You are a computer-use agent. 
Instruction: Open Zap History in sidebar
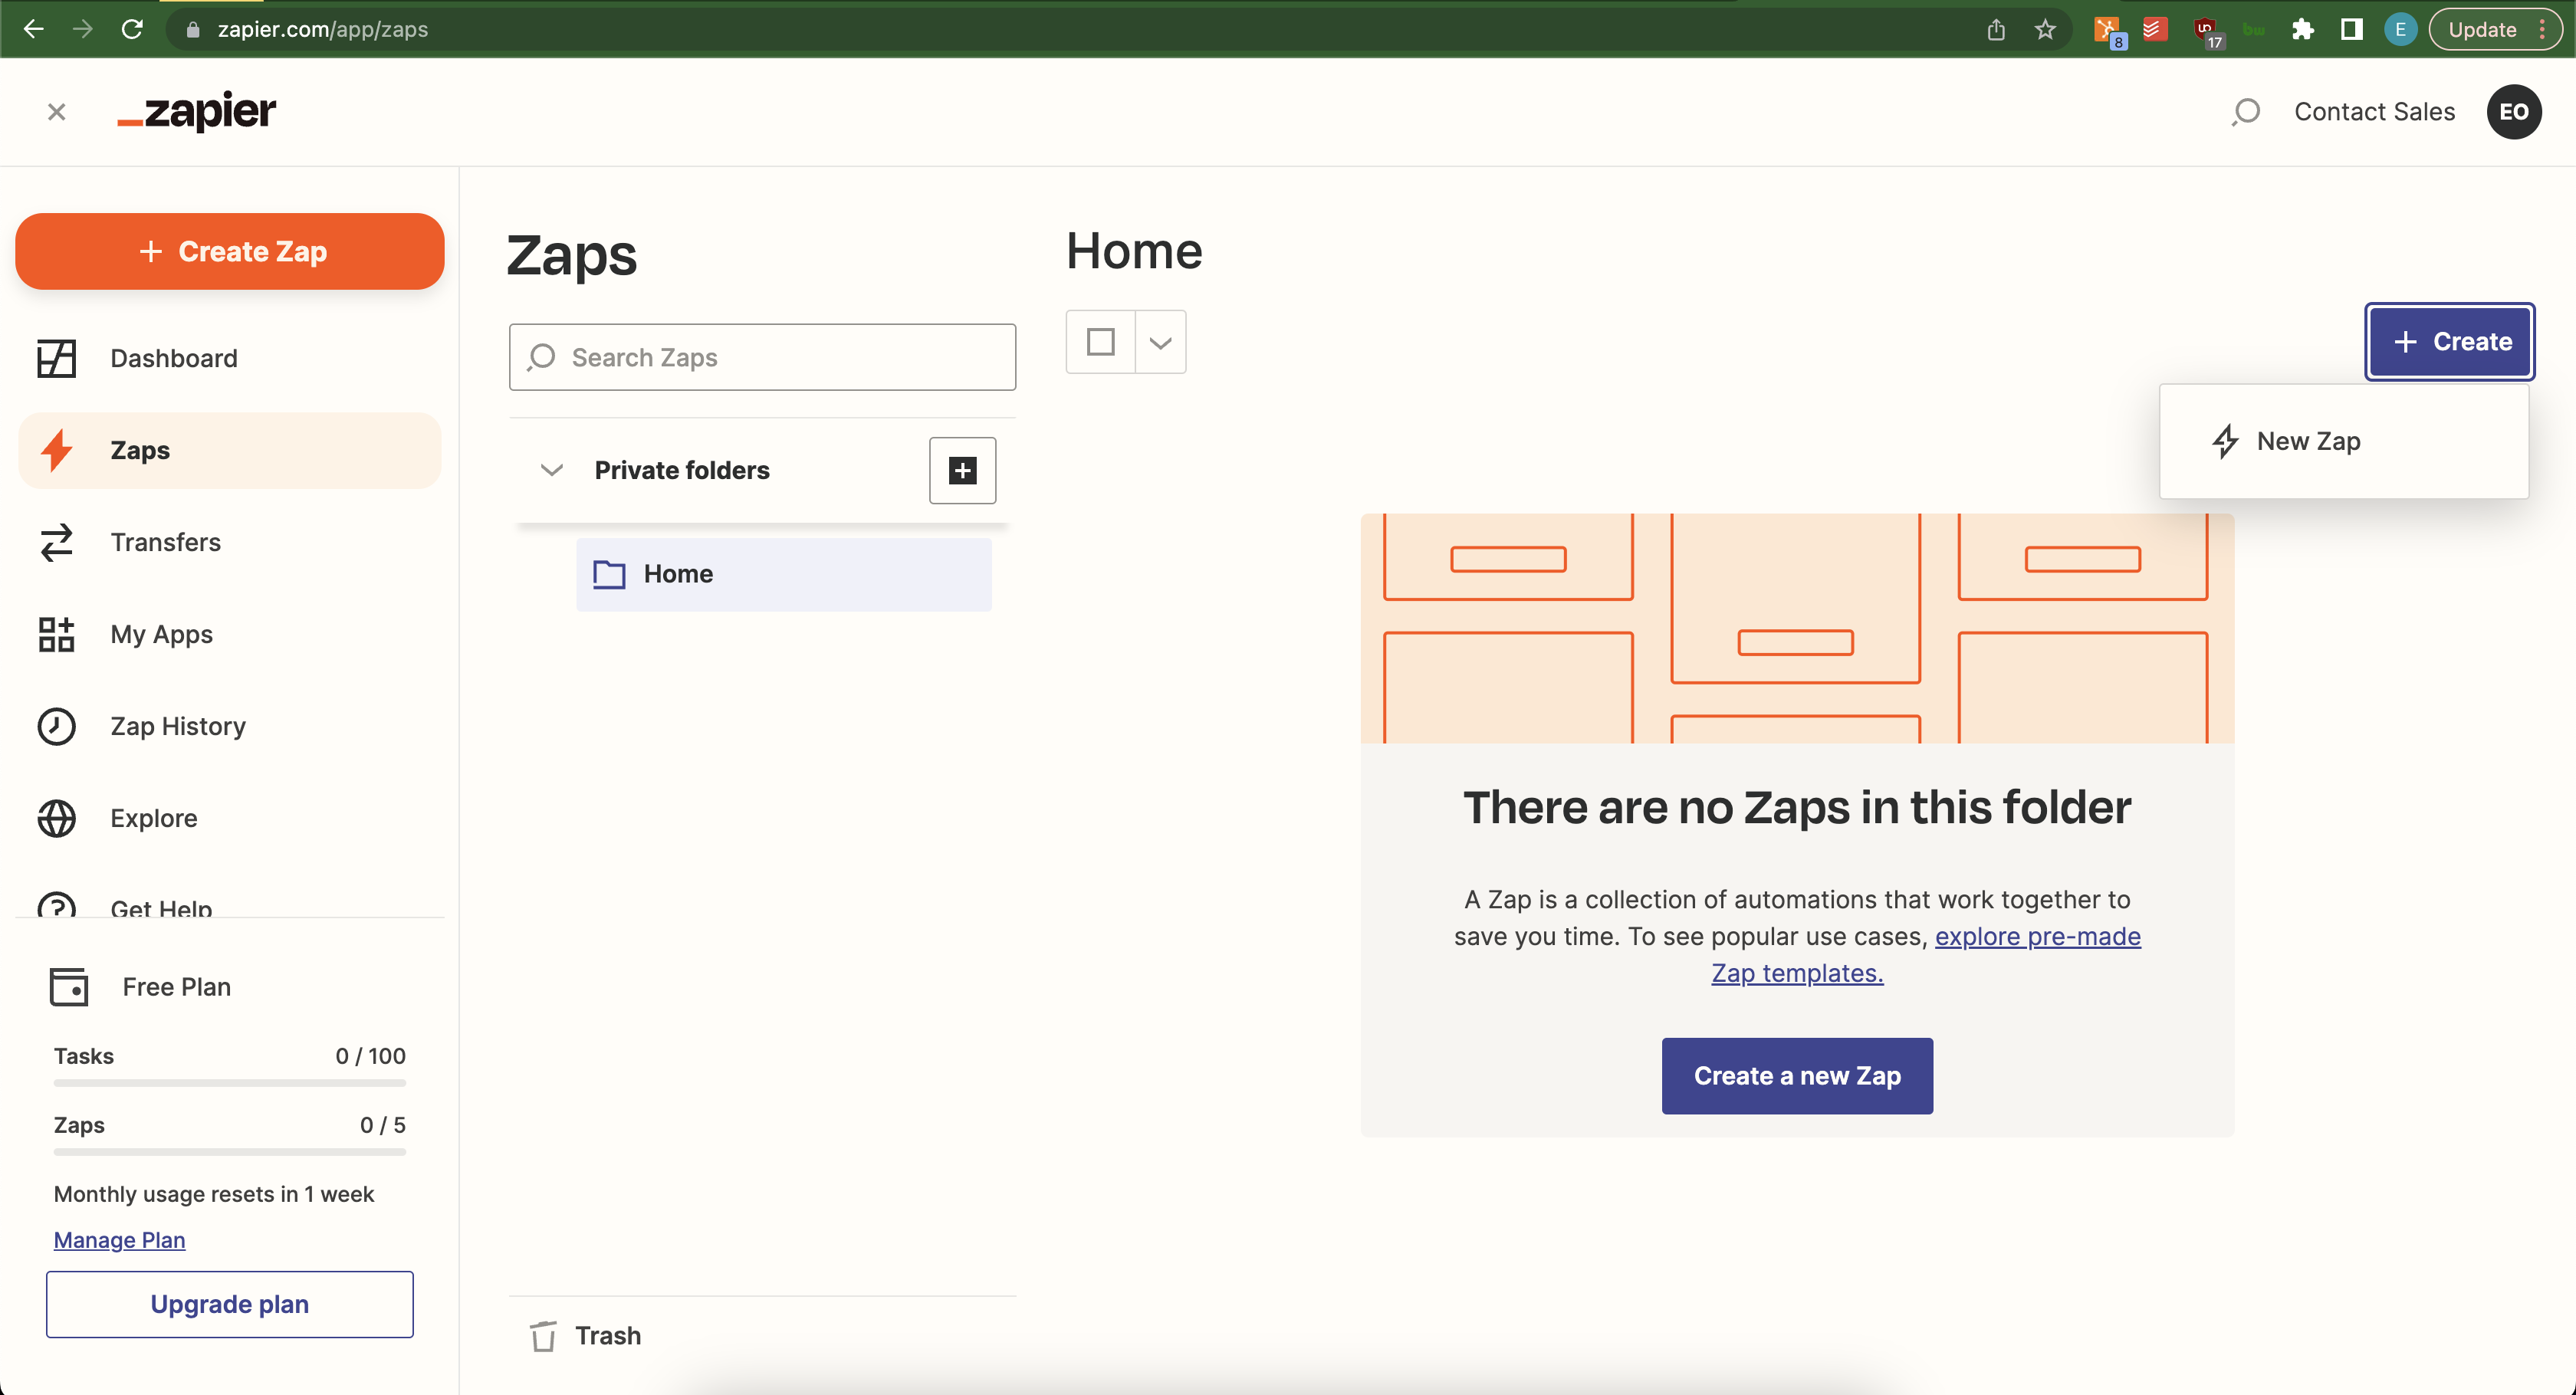point(229,726)
